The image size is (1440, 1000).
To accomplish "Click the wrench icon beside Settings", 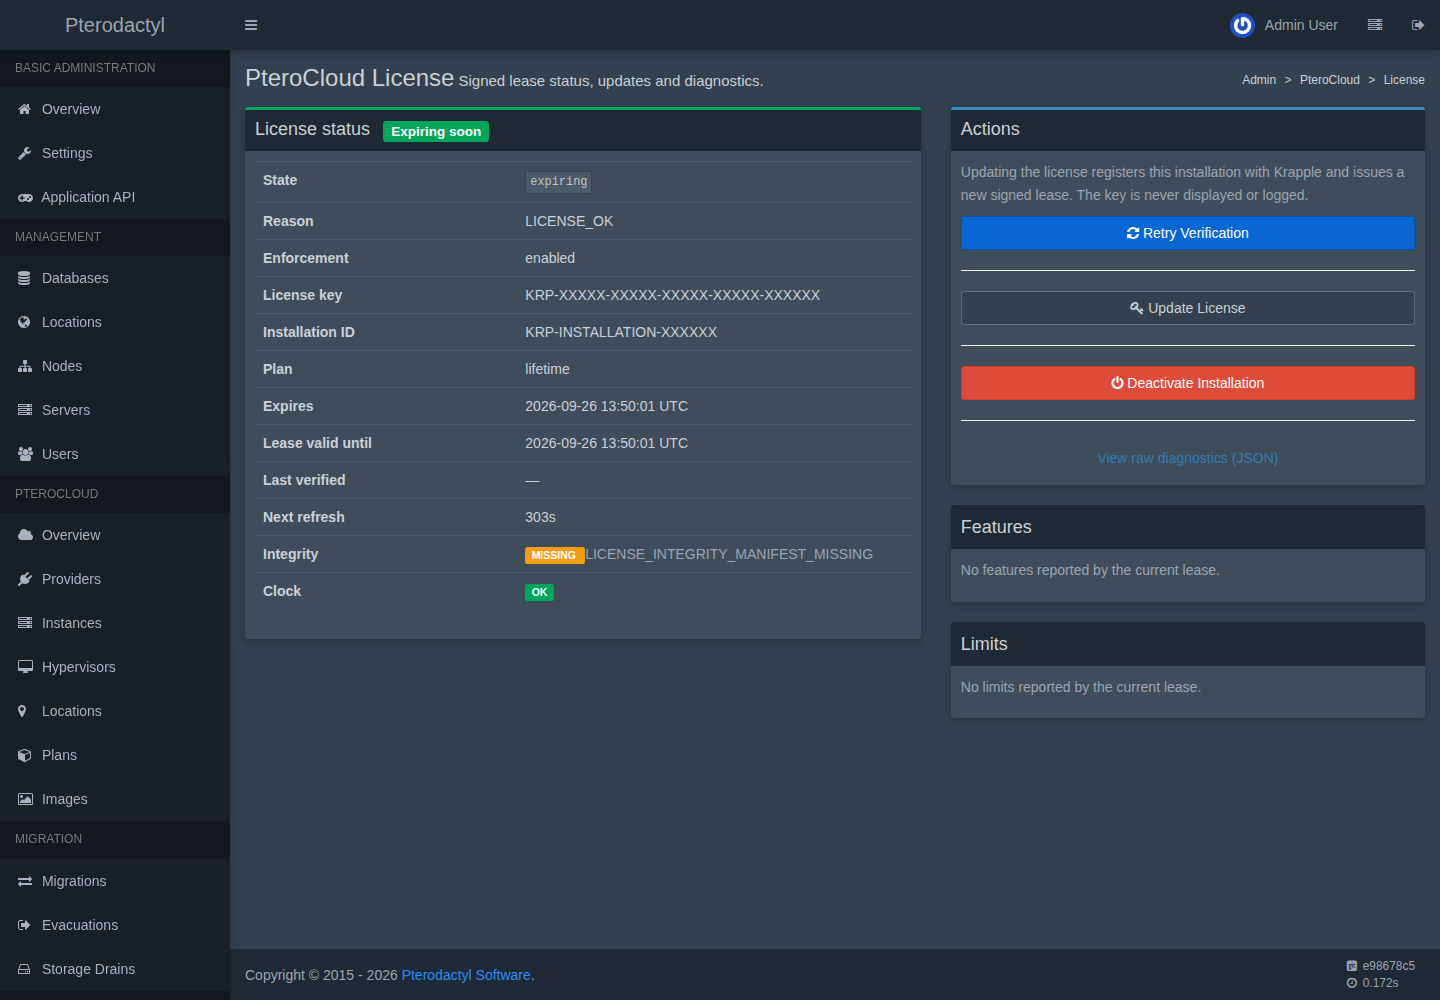I will 25,153.
